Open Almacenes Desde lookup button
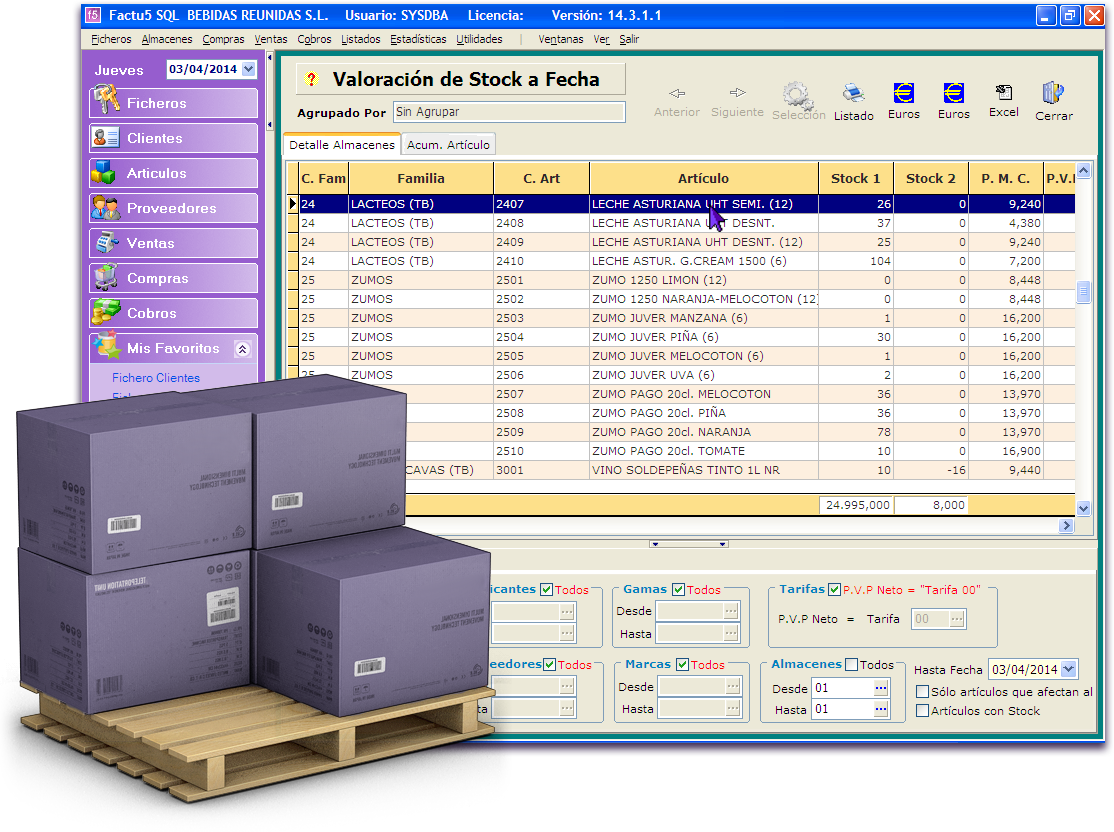 click(881, 688)
